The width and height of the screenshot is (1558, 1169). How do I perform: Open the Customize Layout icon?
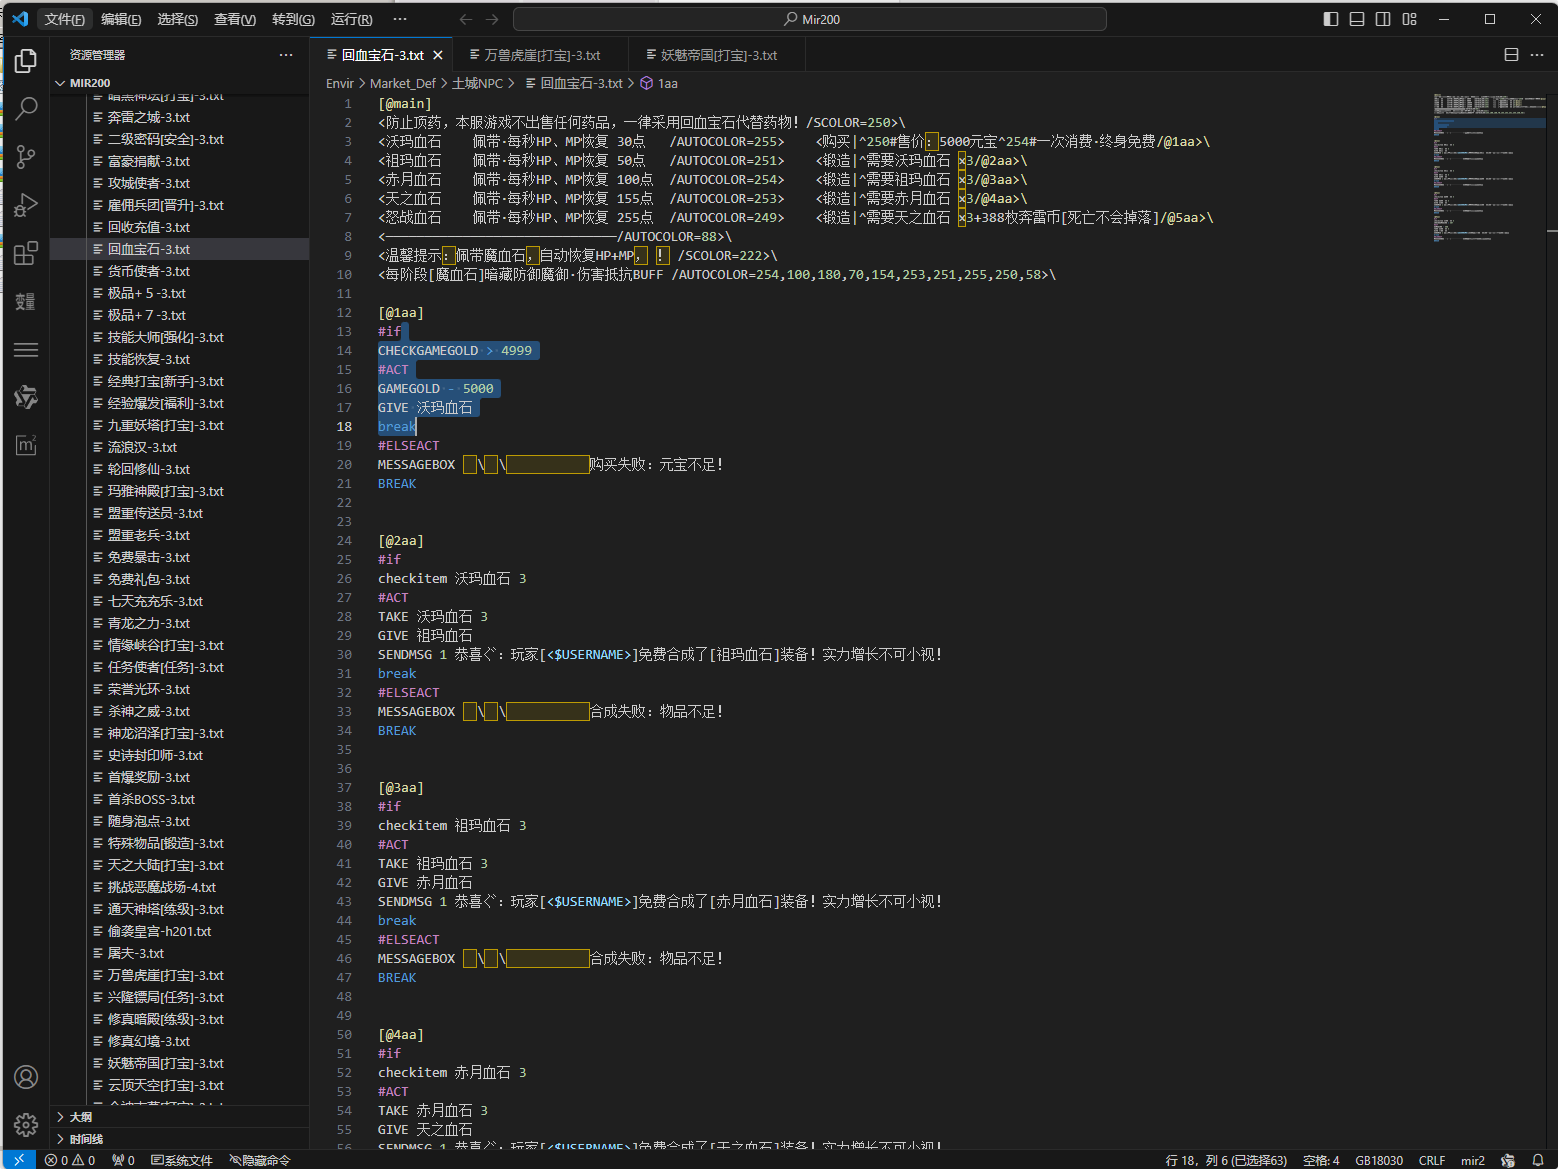[x=1408, y=19]
